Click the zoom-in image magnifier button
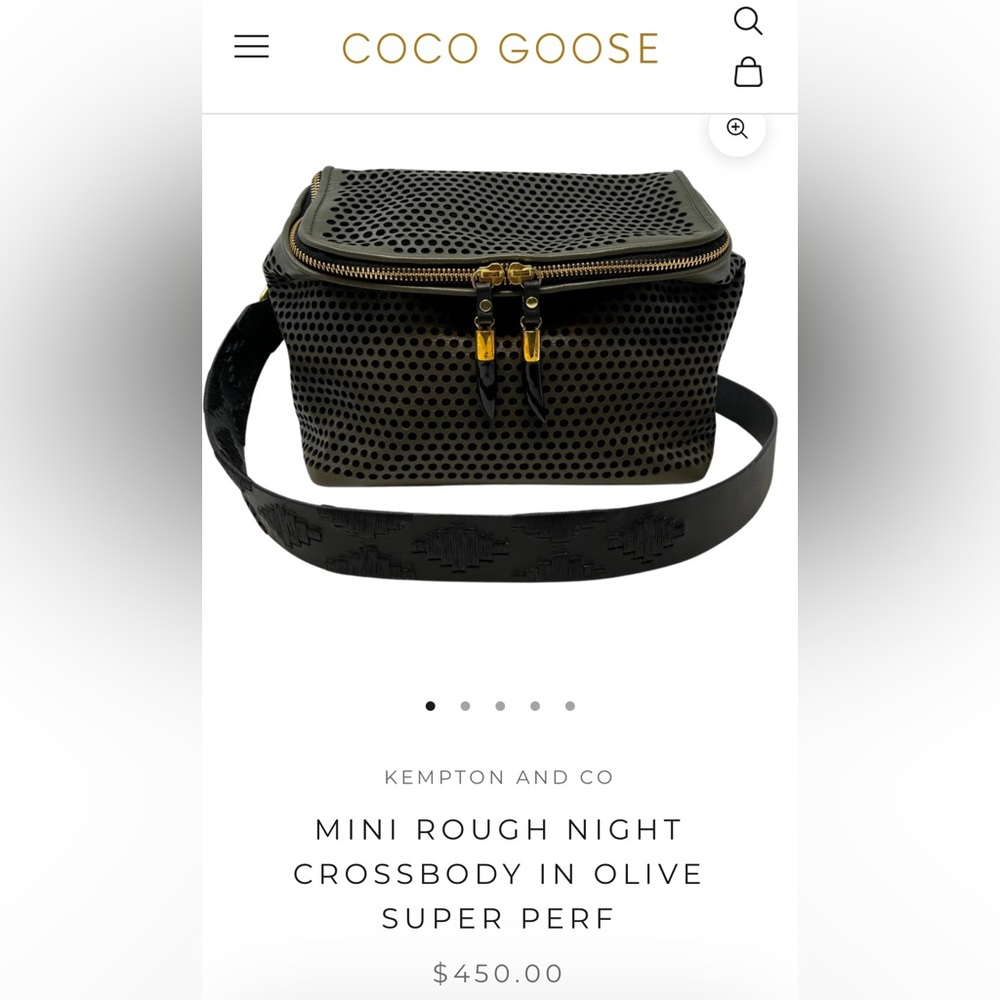 coord(737,128)
